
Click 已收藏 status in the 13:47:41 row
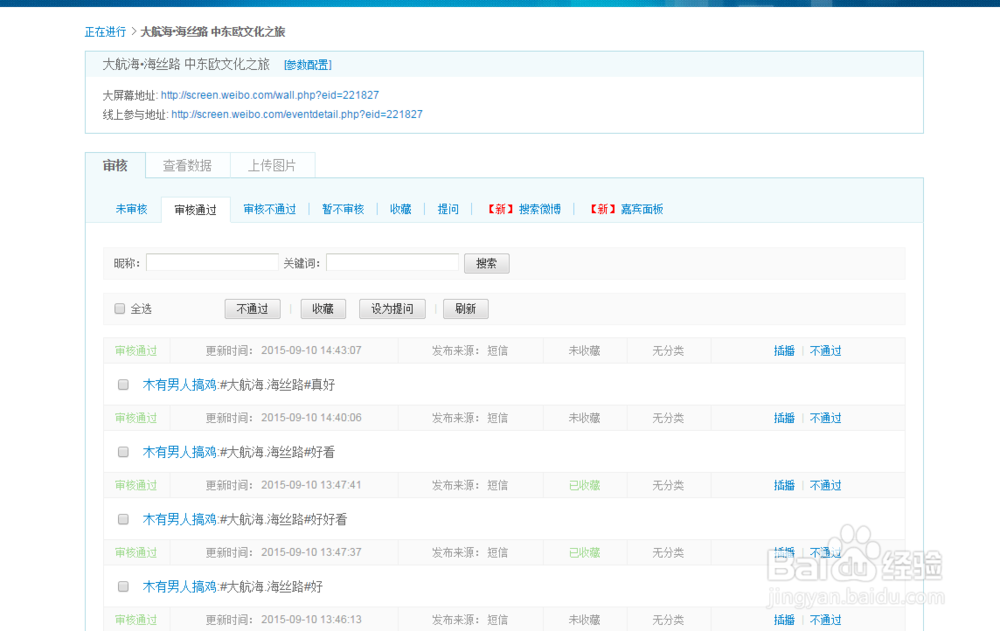(584, 486)
